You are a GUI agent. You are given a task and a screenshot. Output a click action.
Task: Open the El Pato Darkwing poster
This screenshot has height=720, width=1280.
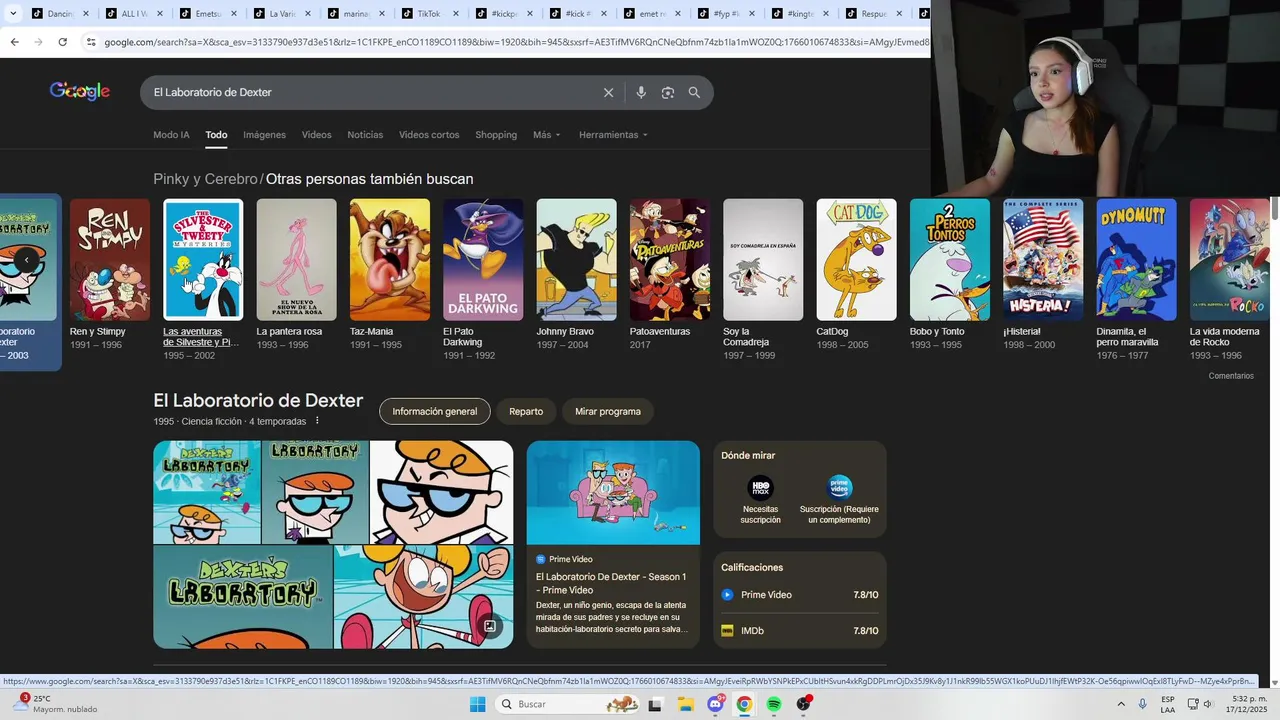[x=483, y=260]
